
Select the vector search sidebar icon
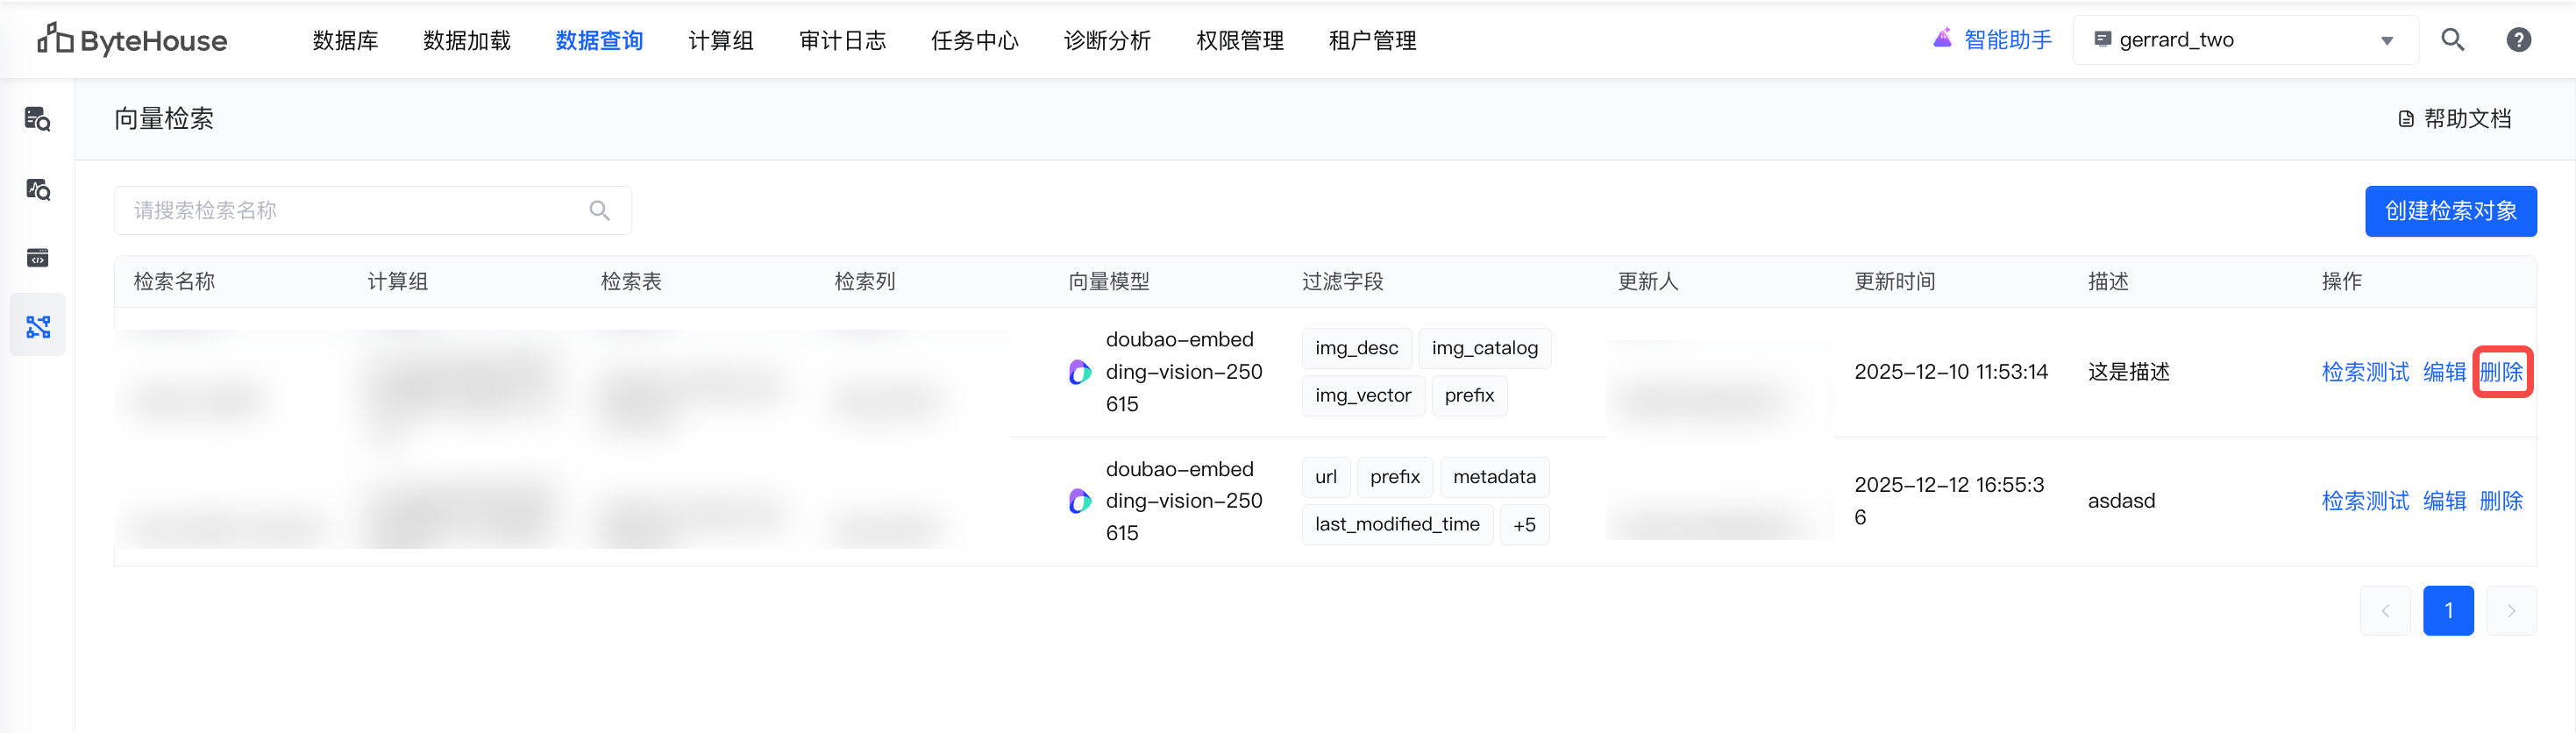click(x=38, y=326)
